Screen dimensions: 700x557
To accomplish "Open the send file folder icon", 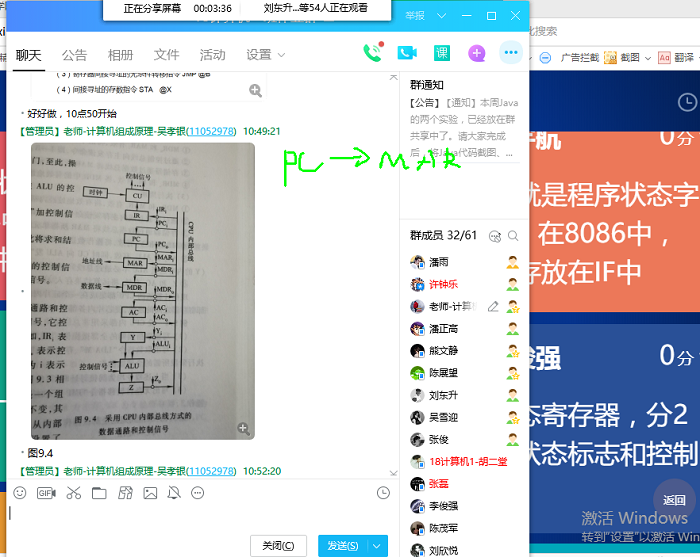I will [99, 493].
